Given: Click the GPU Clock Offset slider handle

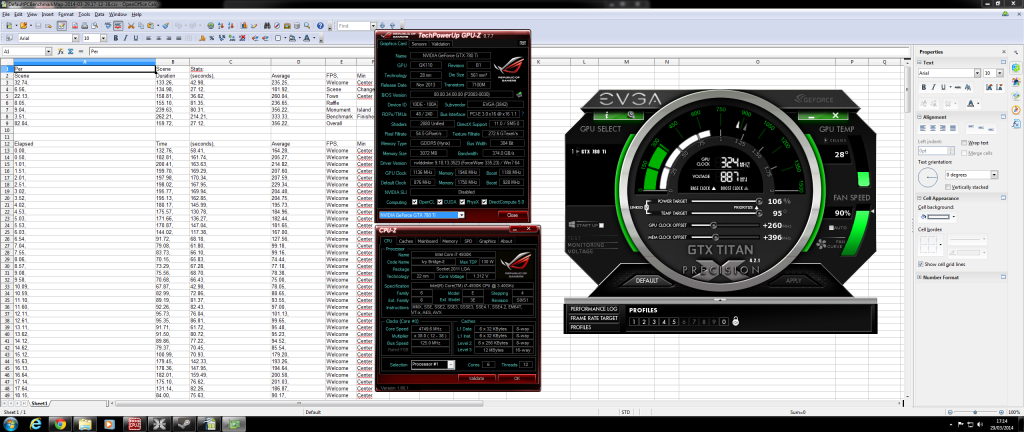Looking at the screenshot, I should (713, 225).
